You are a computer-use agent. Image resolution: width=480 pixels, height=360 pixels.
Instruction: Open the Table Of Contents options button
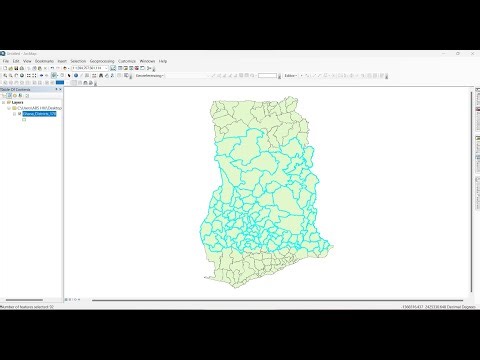click(27, 95)
